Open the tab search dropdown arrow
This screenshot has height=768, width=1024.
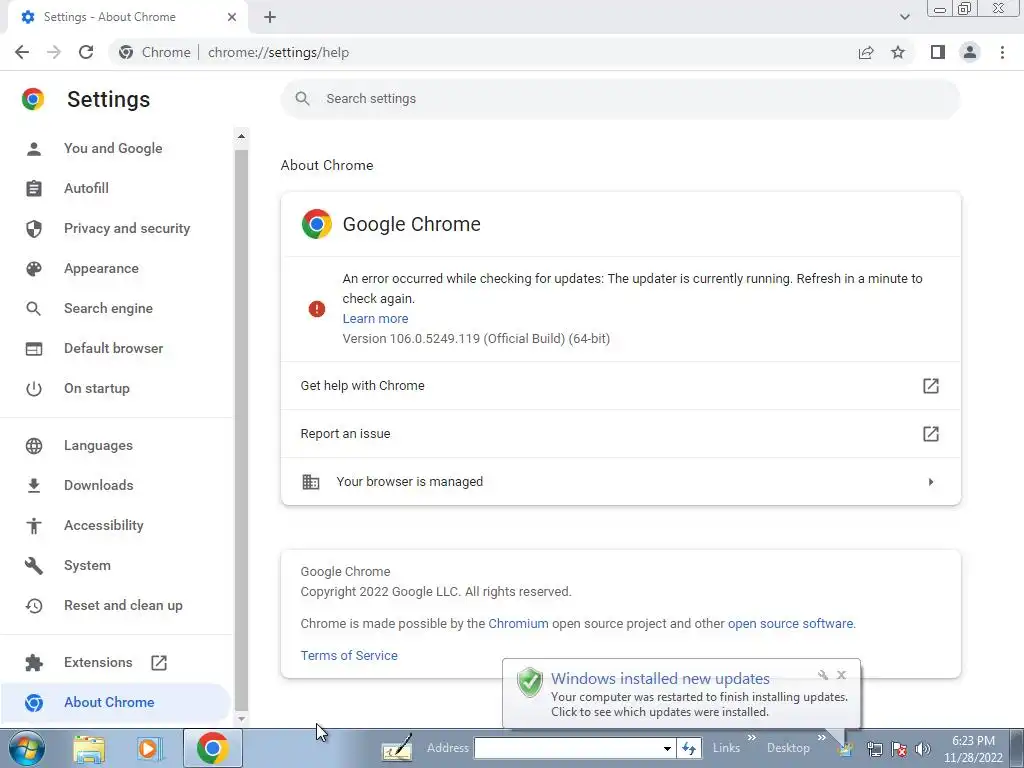click(x=904, y=17)
